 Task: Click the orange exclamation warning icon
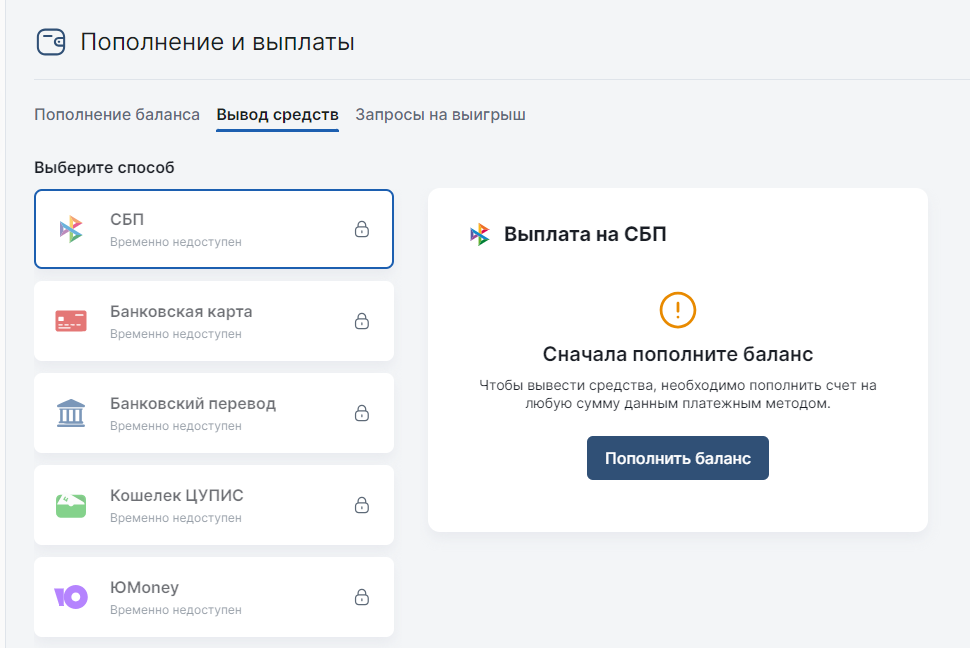click(678, 310)
